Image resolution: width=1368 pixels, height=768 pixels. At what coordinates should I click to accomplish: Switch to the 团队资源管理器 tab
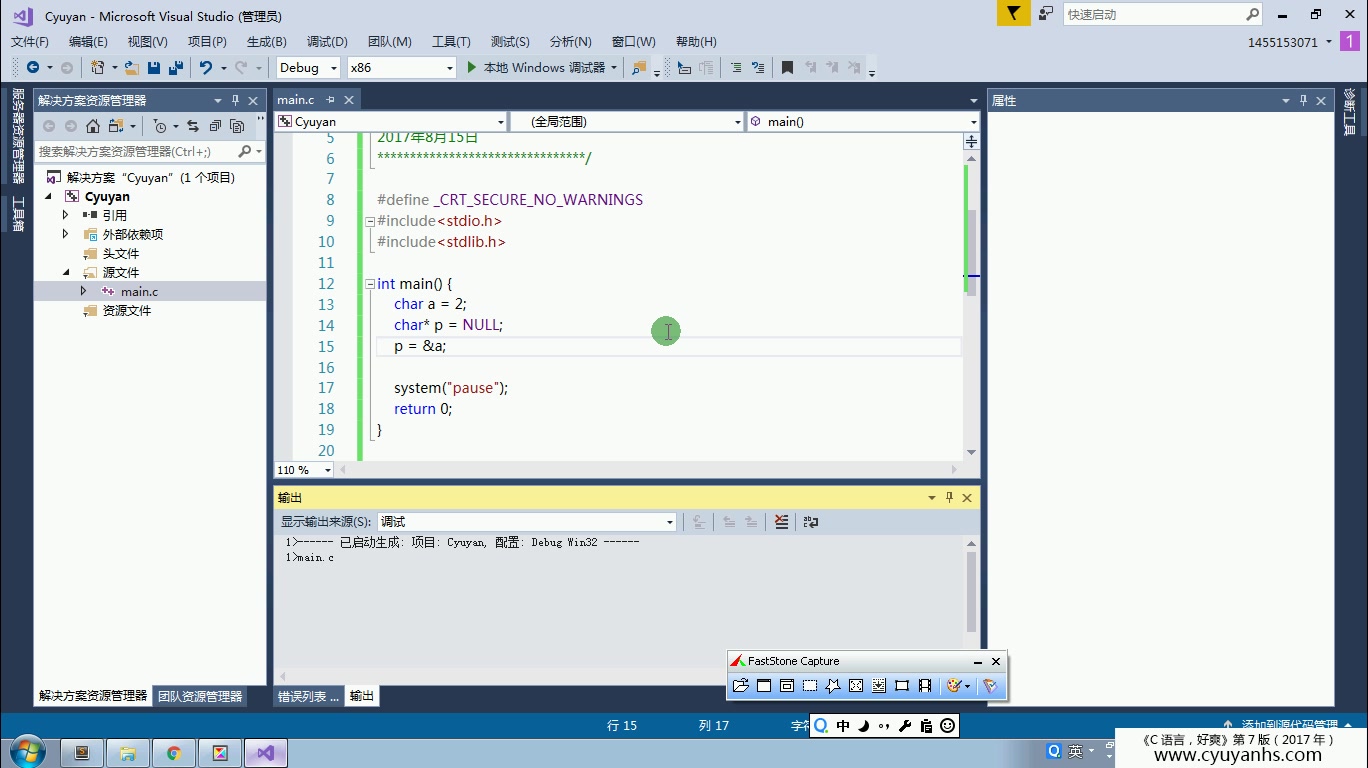[200, 696]
